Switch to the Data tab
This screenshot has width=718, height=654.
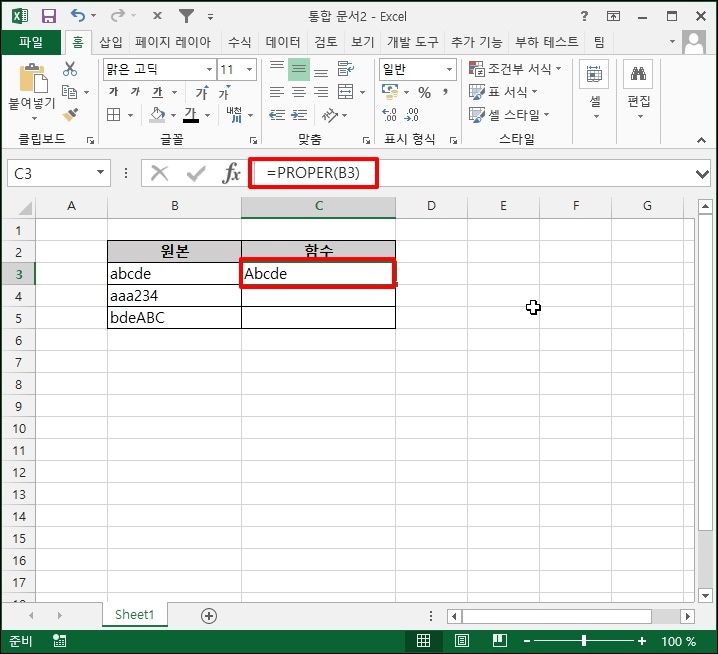click(283, 42)
